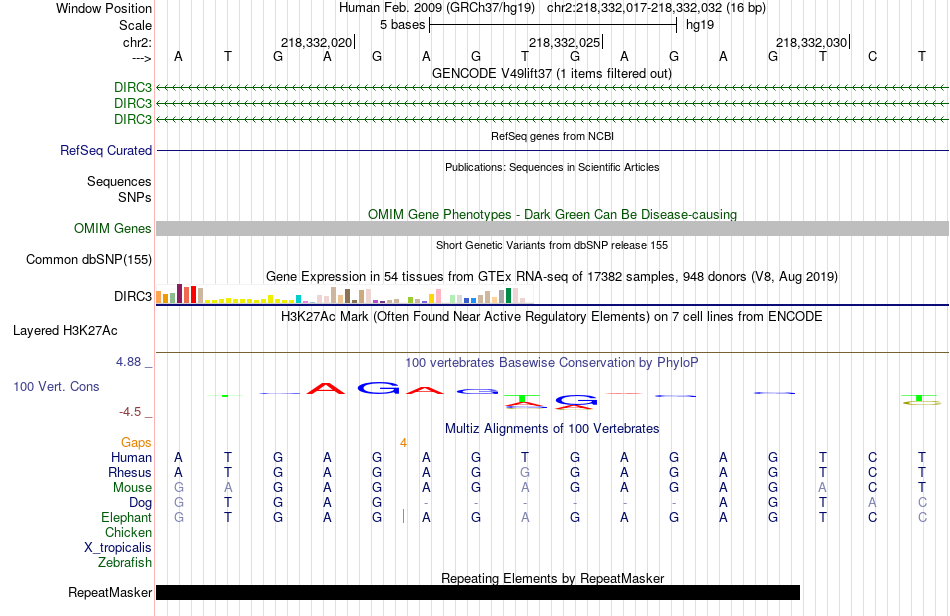The height and width of the screenshot is (616, 950).
Task: Open the GENCODE V49lift37 track title
Action: 552,73
